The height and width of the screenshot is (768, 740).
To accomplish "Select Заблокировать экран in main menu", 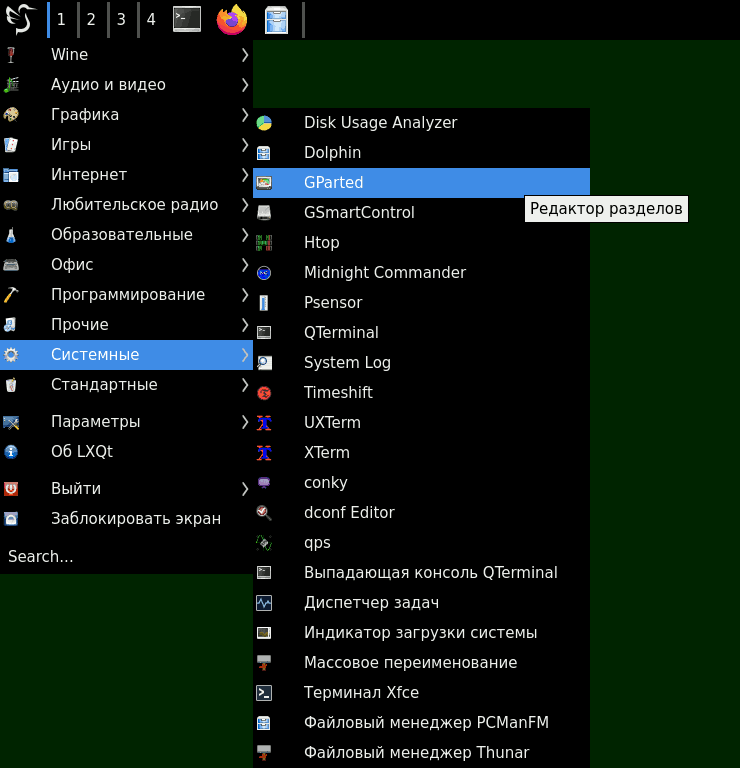I will click(x=126, y=519).
